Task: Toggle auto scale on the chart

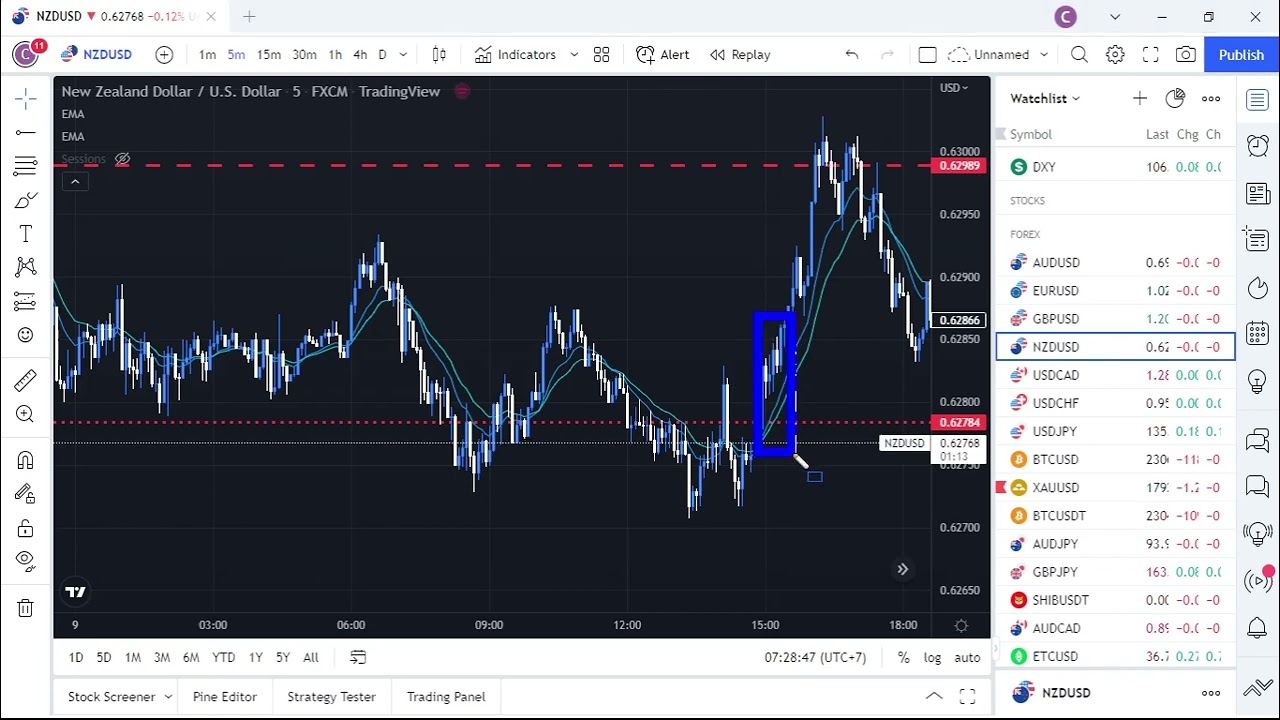Action: 967,657
